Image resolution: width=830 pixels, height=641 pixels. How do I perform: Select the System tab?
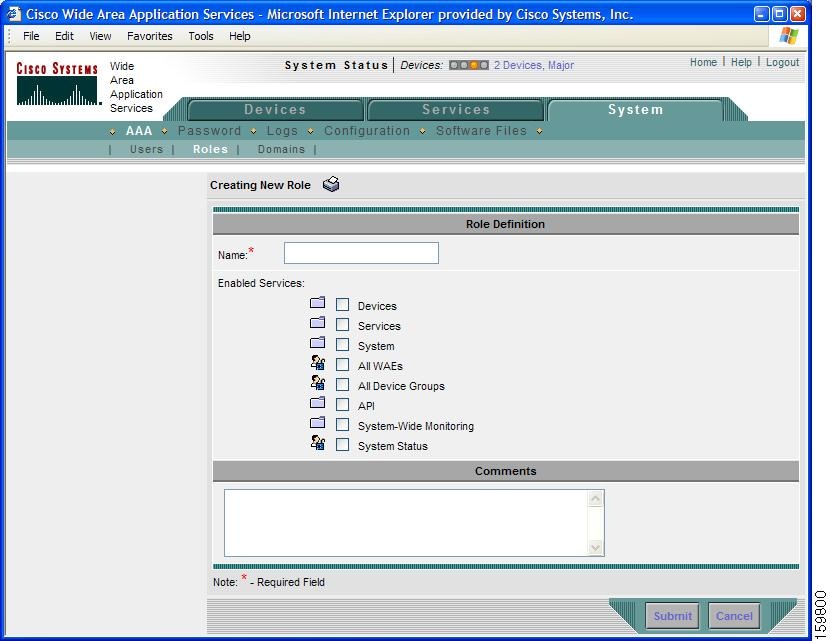point(635,110)
